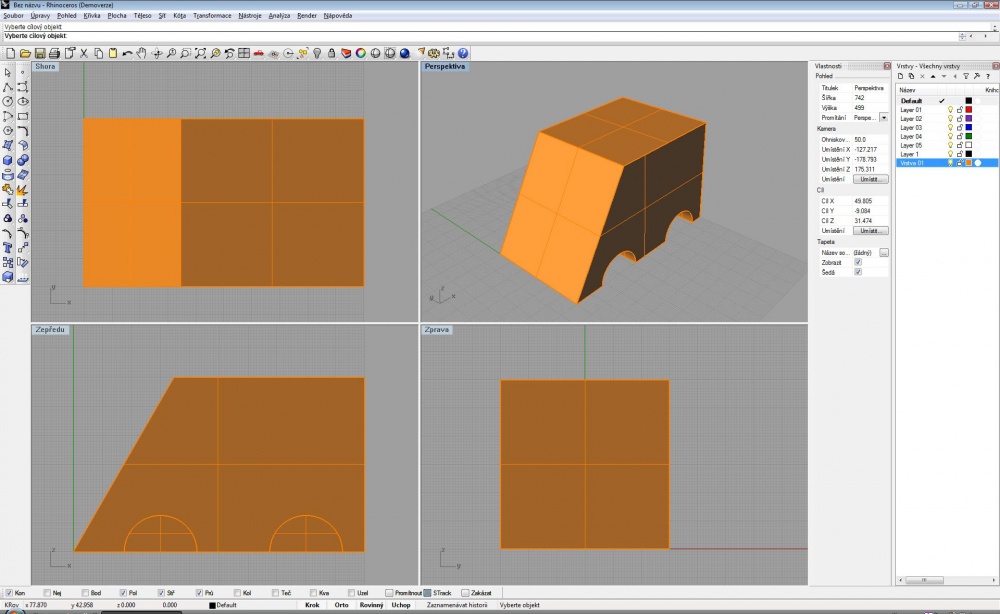
Task: Toggle the Zobrazit checkbox in Tapeta
Action: [858, 263]
